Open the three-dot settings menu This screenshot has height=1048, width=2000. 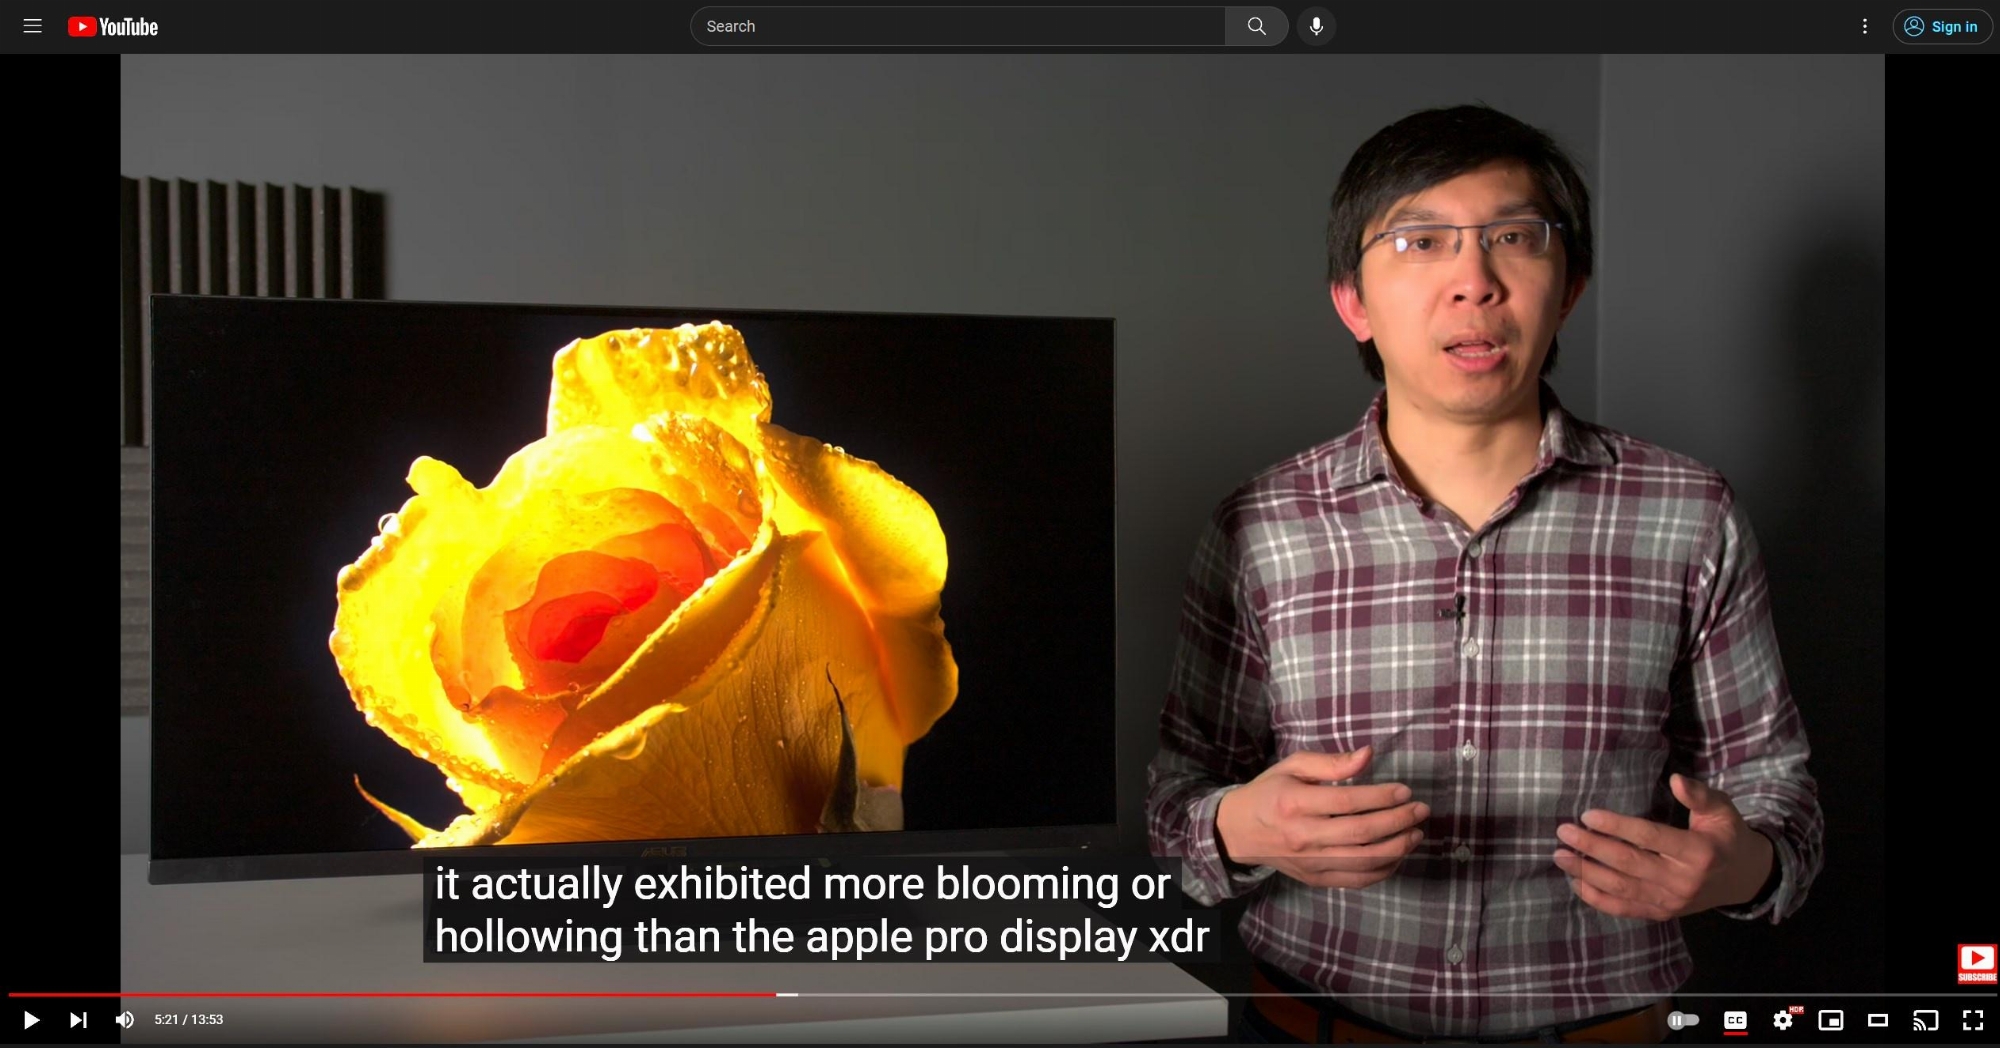tap(1864, 27)
